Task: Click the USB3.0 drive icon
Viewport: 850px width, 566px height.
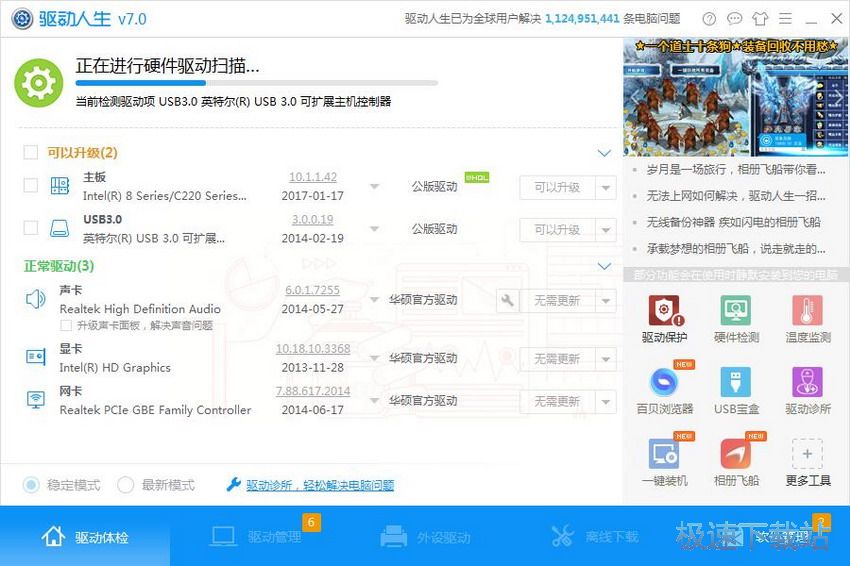Action: point(60,228)
